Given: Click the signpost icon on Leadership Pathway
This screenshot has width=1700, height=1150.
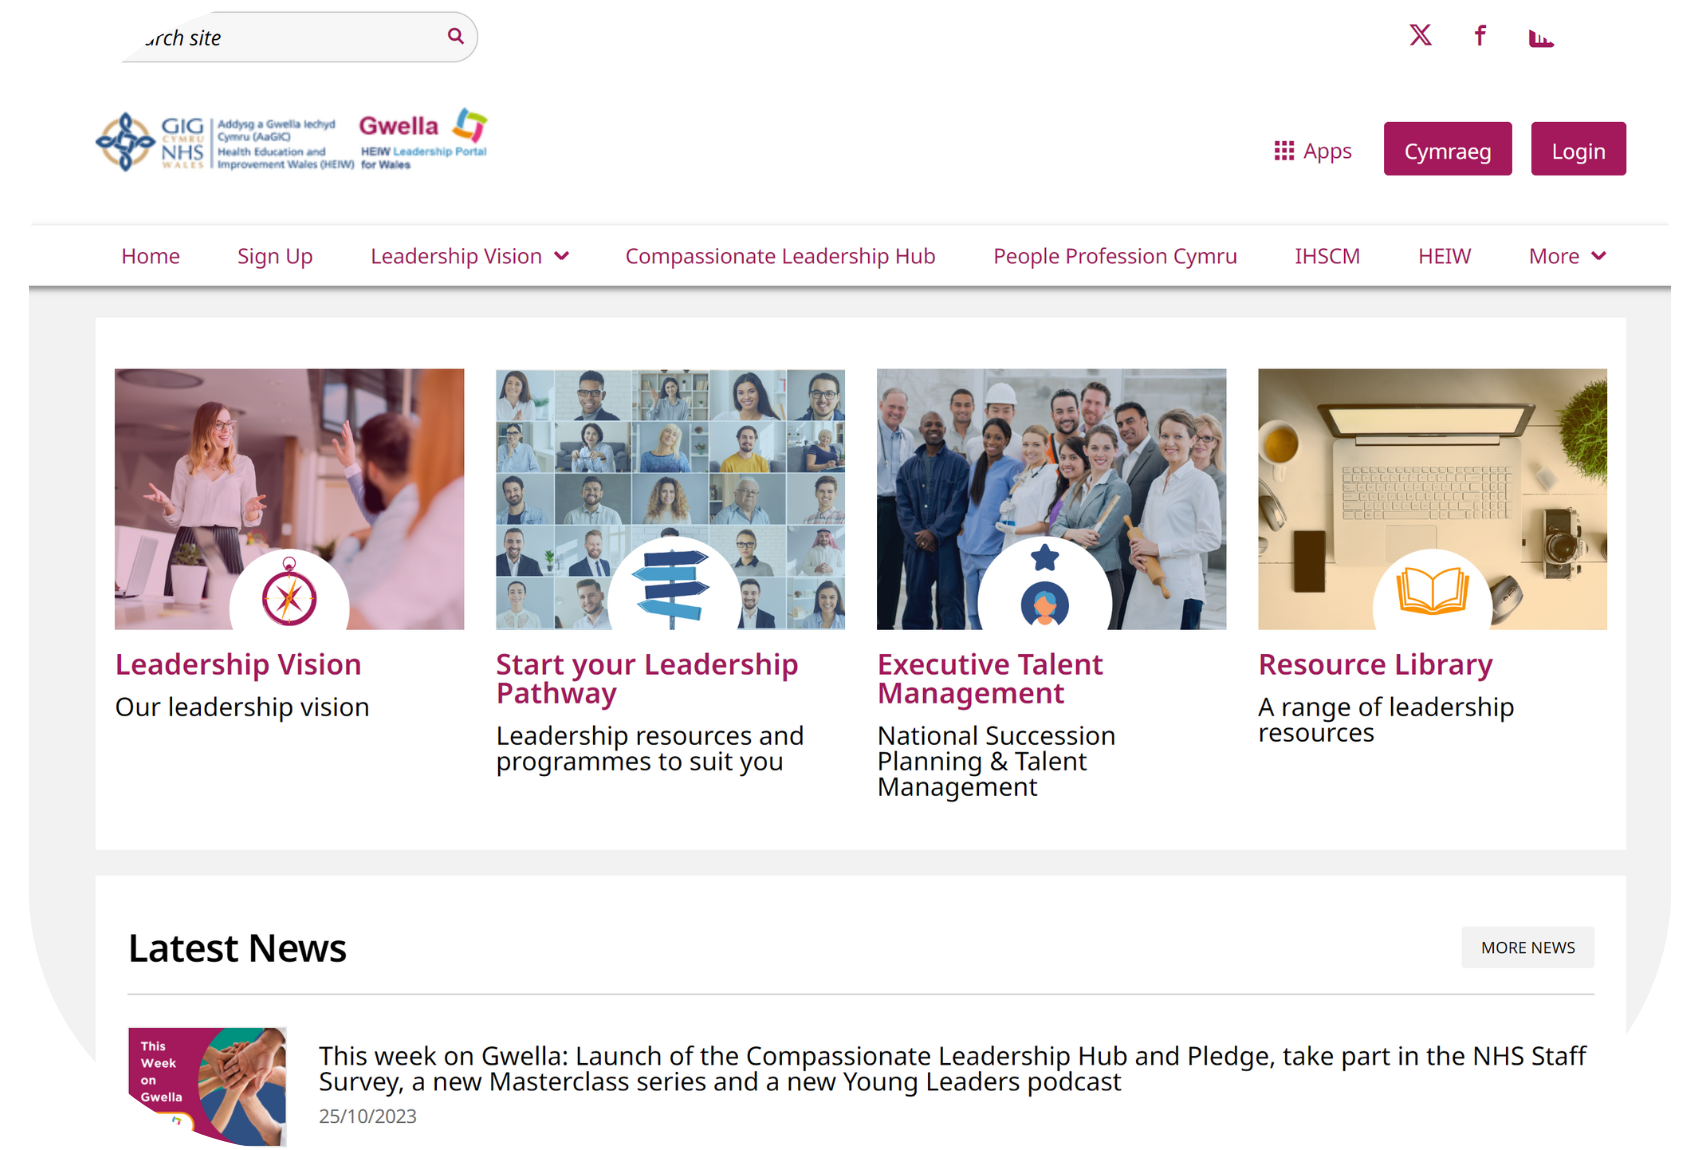Looking at the screenshot, I should pos(672,588).
